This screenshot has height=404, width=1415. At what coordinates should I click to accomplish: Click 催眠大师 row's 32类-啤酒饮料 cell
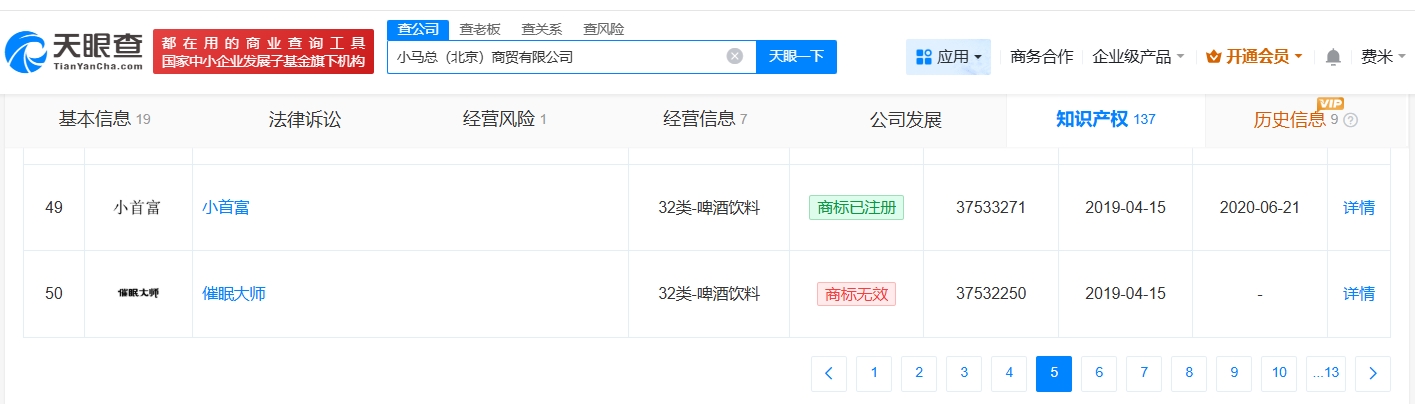click(x=709, y=293)
